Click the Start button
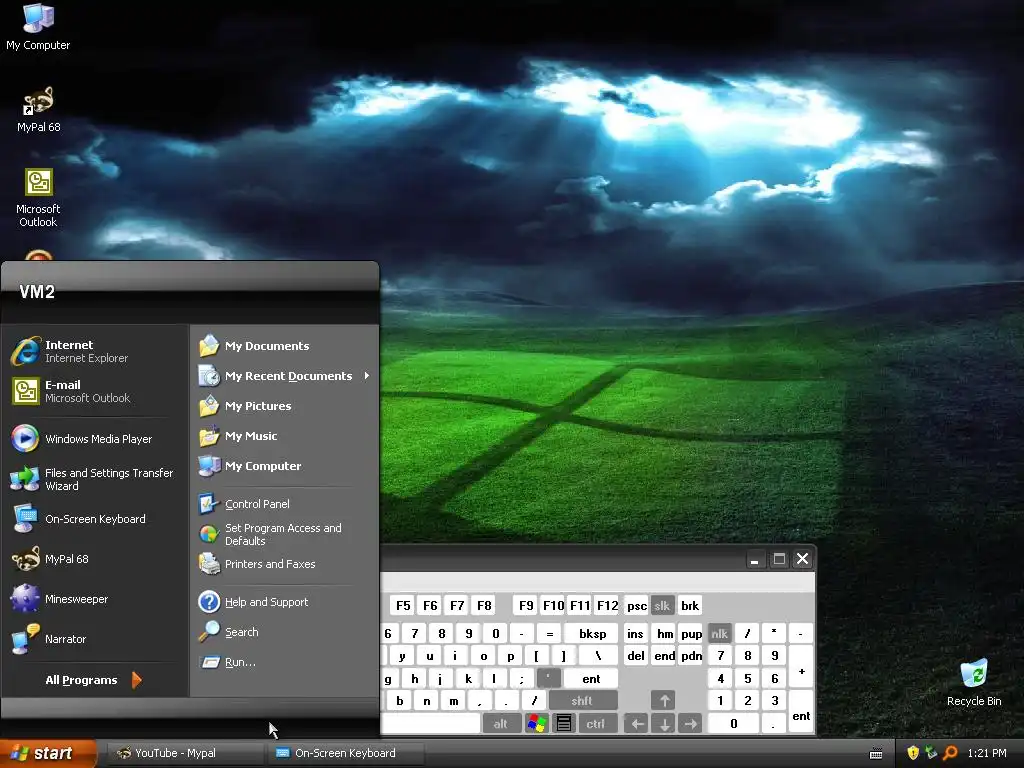 coord(47,753)
